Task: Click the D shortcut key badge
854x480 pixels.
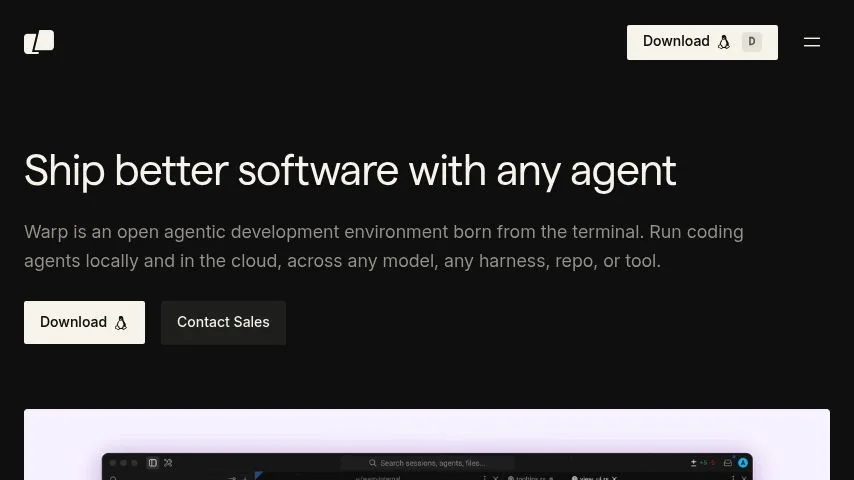Action: coord(752,41)
